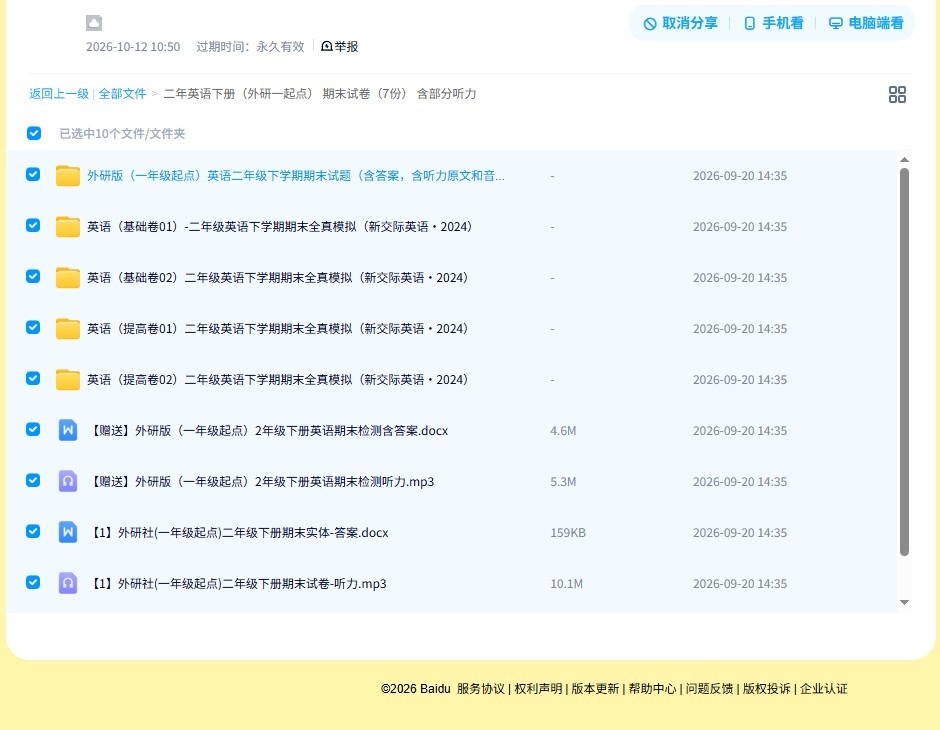Image resolution: width=940 pixels, height=730 pixels.
Task: Switch to grid view layout icon
Action: click(897, 94)
